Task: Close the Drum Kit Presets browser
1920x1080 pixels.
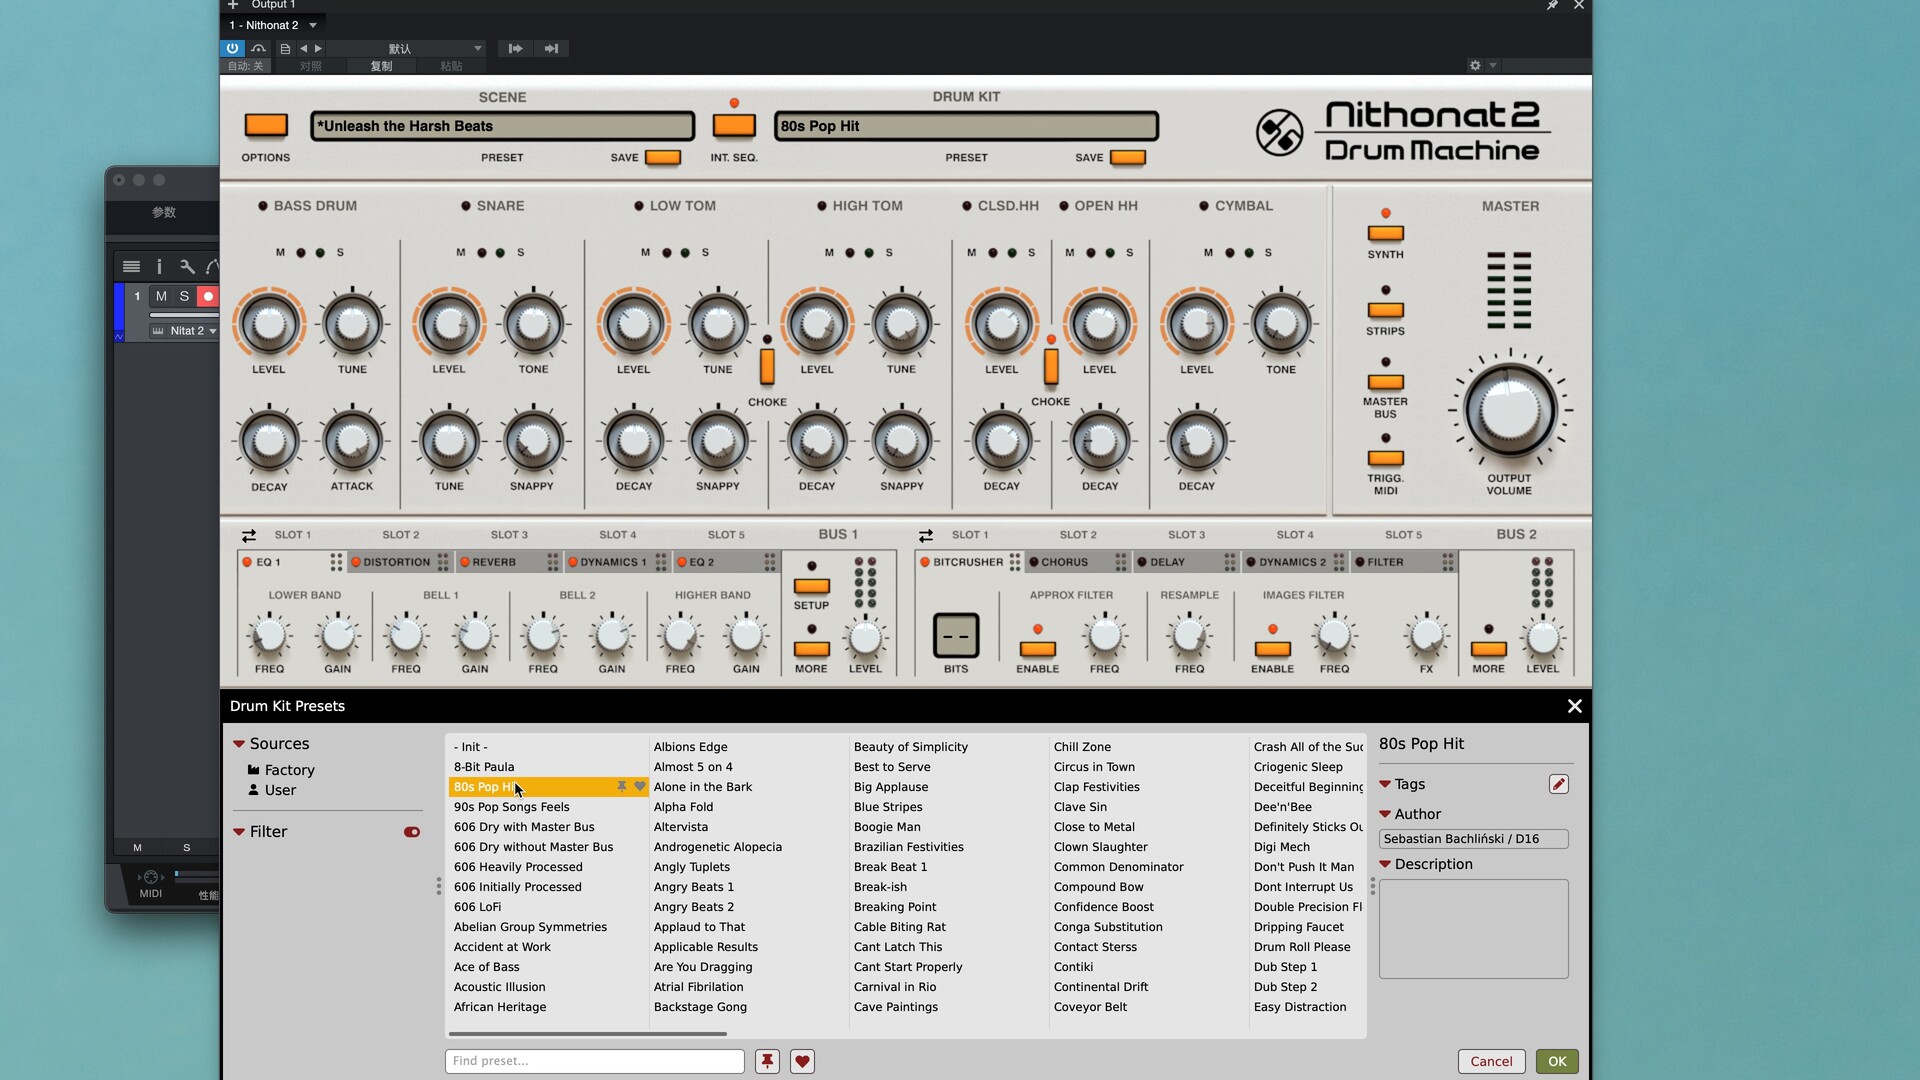Action: point(1575,706)
